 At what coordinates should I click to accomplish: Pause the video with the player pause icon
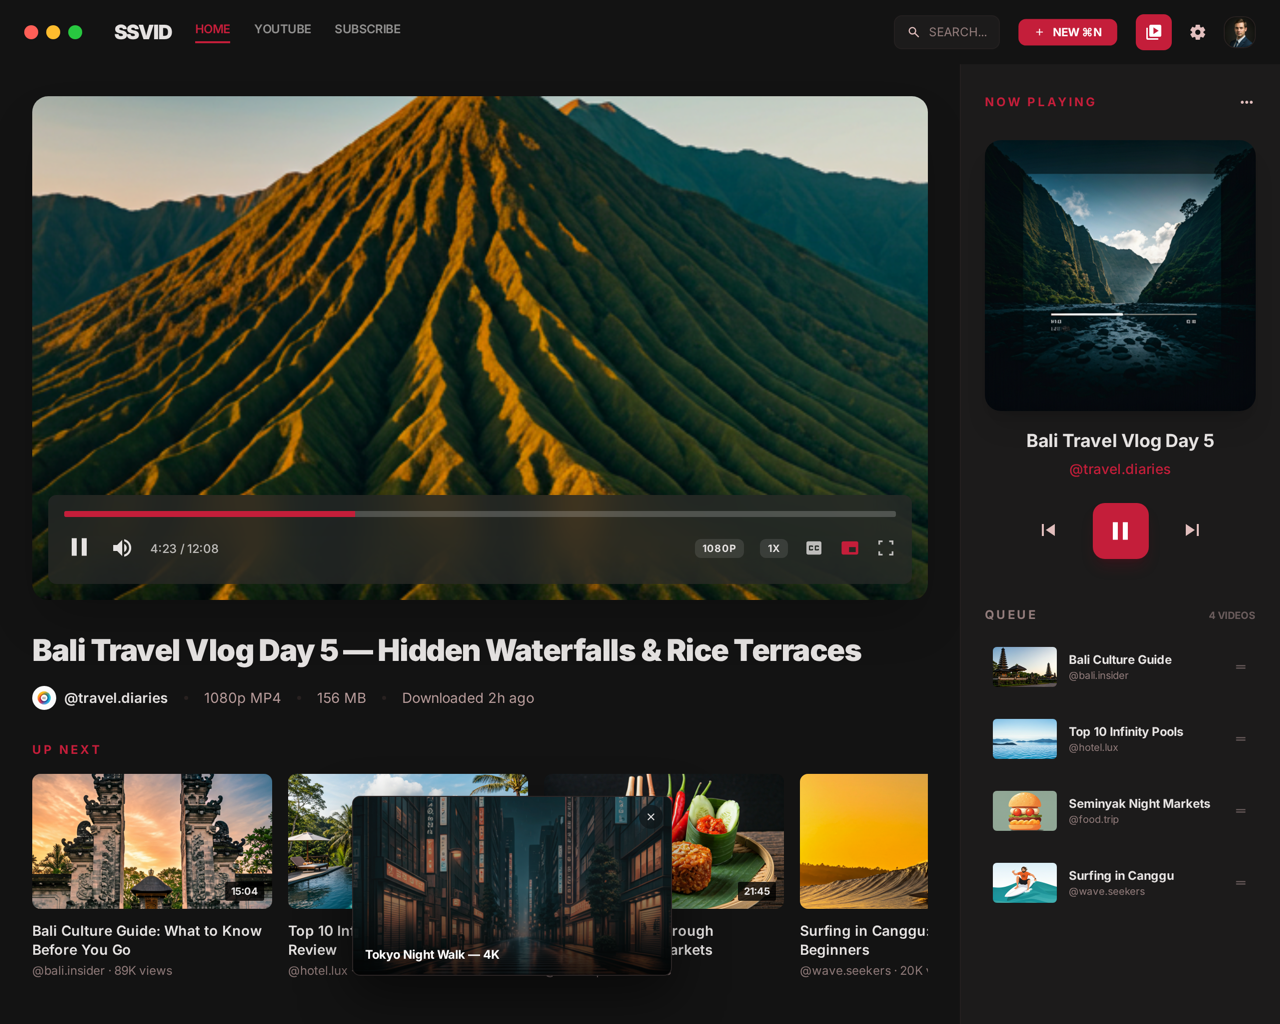pyautogui.click(x=79, y=548)
